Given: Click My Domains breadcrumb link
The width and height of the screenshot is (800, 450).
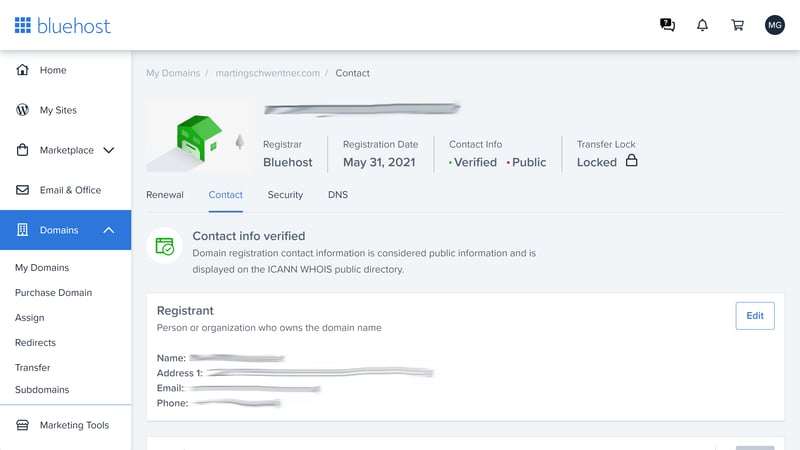Looking at the screenshot, I should (173, 73).
